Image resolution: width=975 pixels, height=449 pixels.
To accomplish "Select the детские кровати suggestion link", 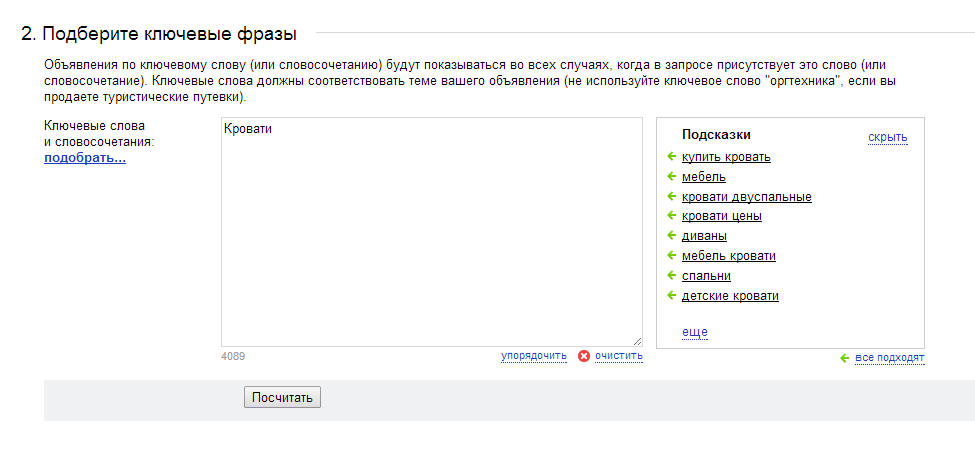I will pyautogui.click(x=730, y=296).
